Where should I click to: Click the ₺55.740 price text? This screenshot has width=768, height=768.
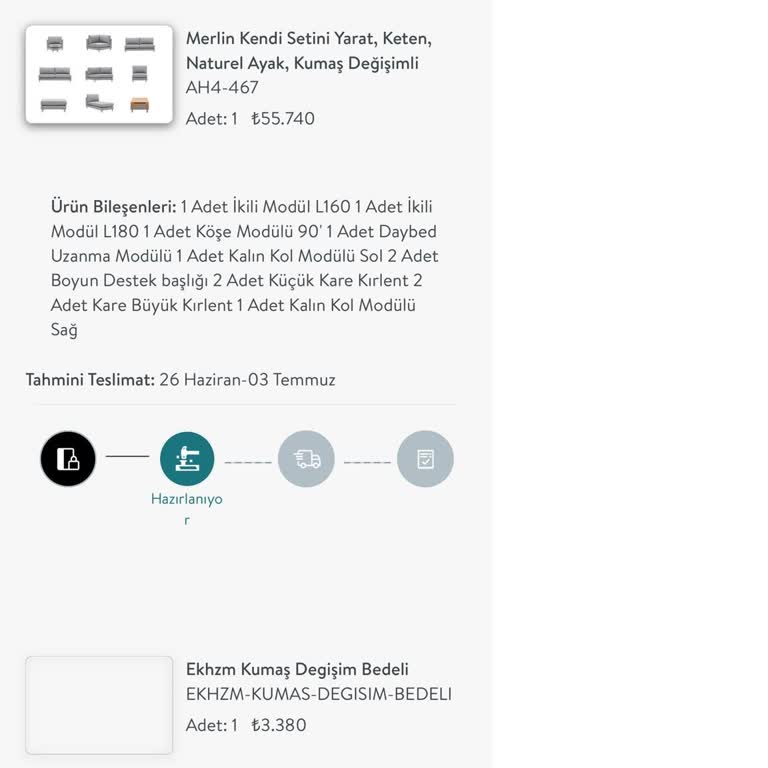coord(283,119)
